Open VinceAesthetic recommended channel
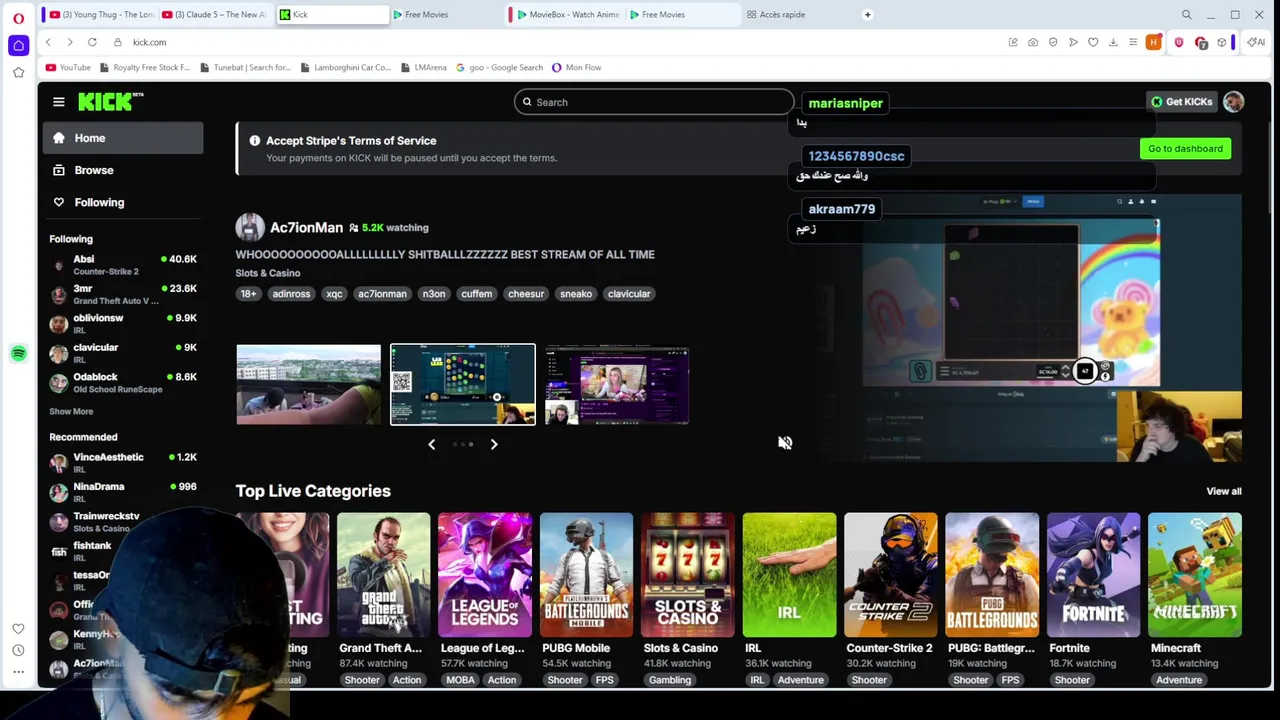Image resolution: width=1280 pixels, height=720 pixels. pos(123,463)
